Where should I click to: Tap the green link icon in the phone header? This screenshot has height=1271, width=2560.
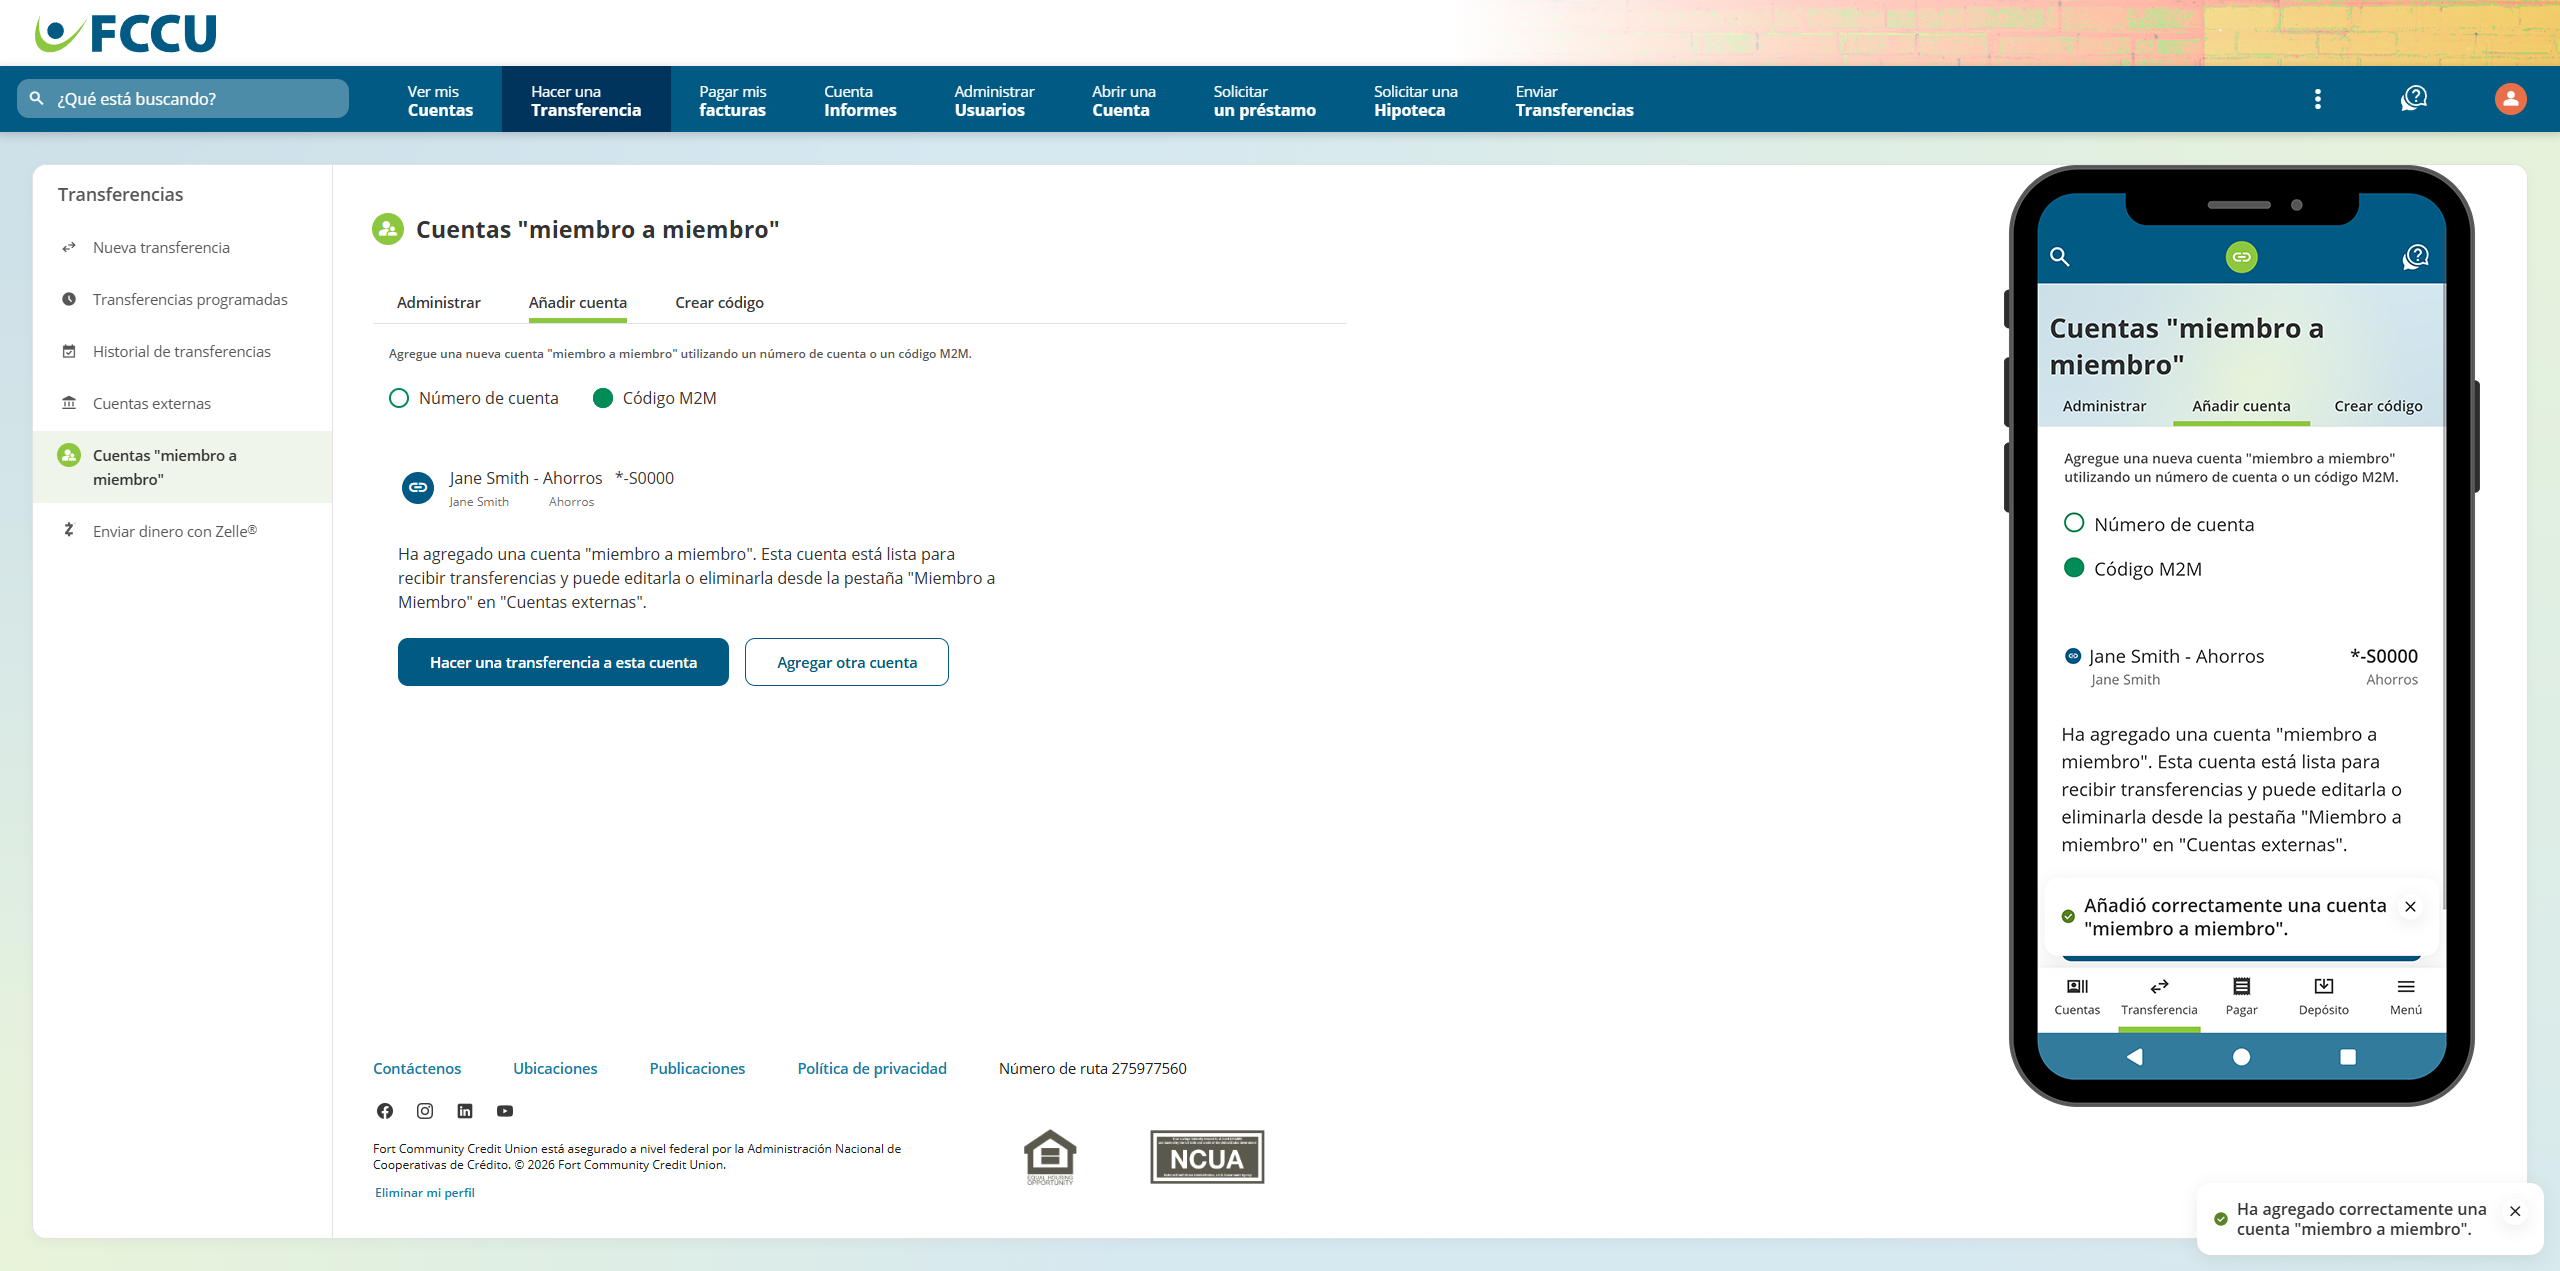click(2241, 257)
